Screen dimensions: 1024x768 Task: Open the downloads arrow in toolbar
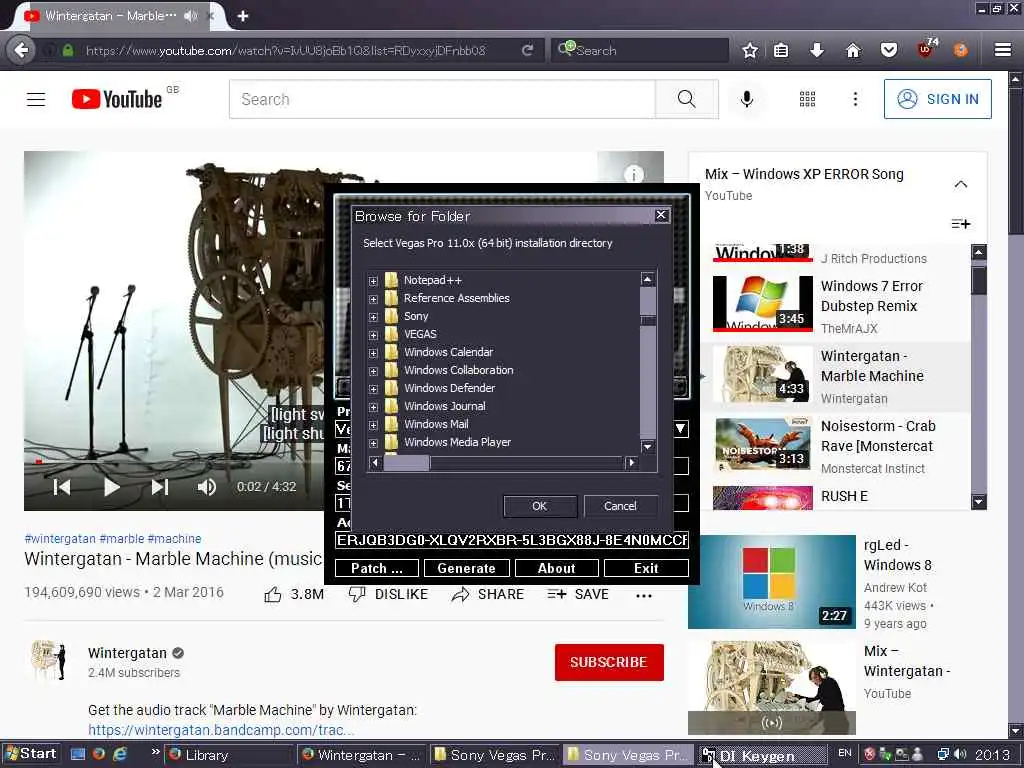(817, 50)
